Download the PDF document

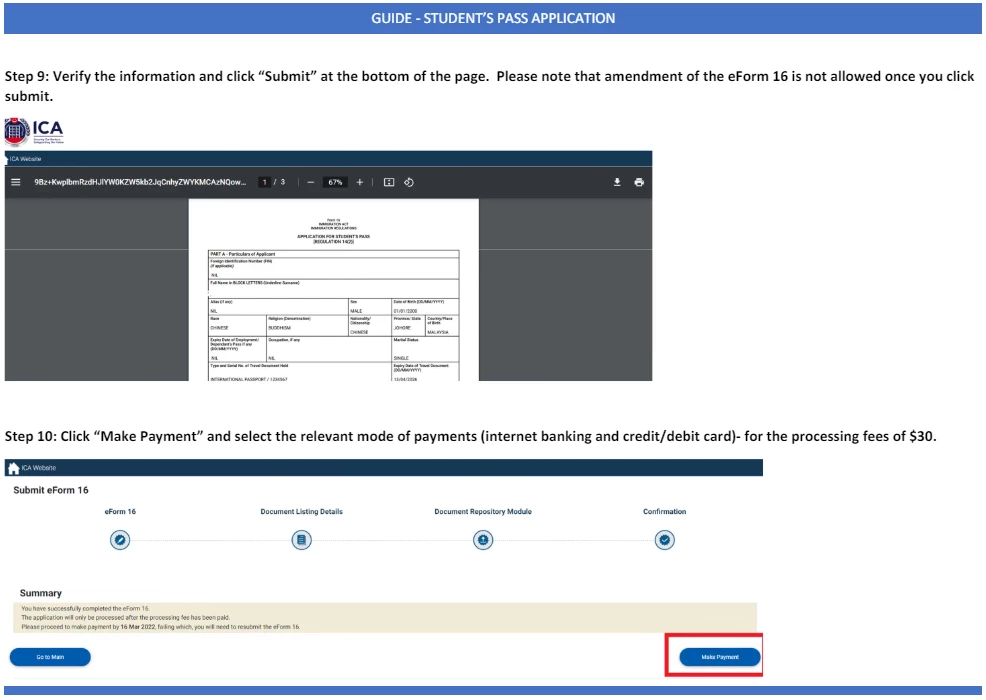(x=617, y=182)
